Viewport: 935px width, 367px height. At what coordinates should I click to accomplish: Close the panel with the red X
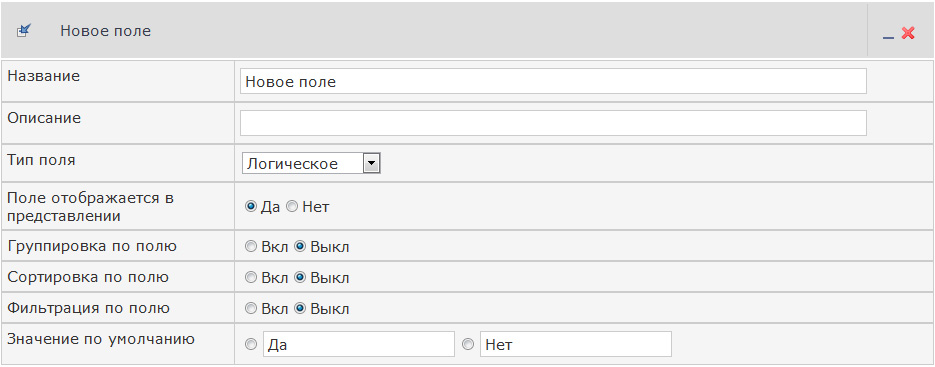[x=908, y=33]
